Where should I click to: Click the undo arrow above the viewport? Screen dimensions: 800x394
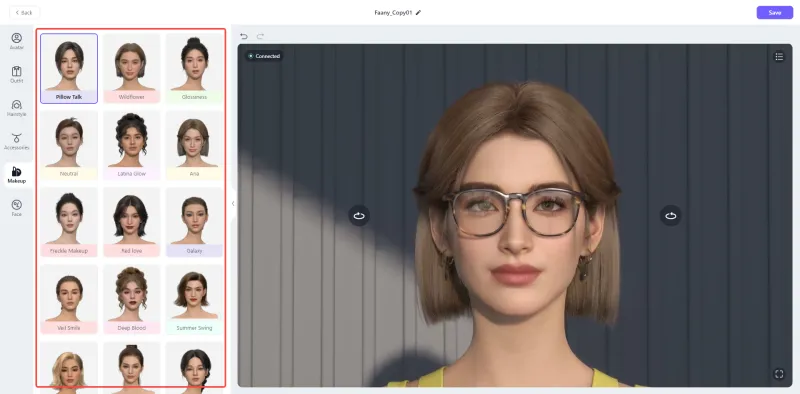point(244,36)
